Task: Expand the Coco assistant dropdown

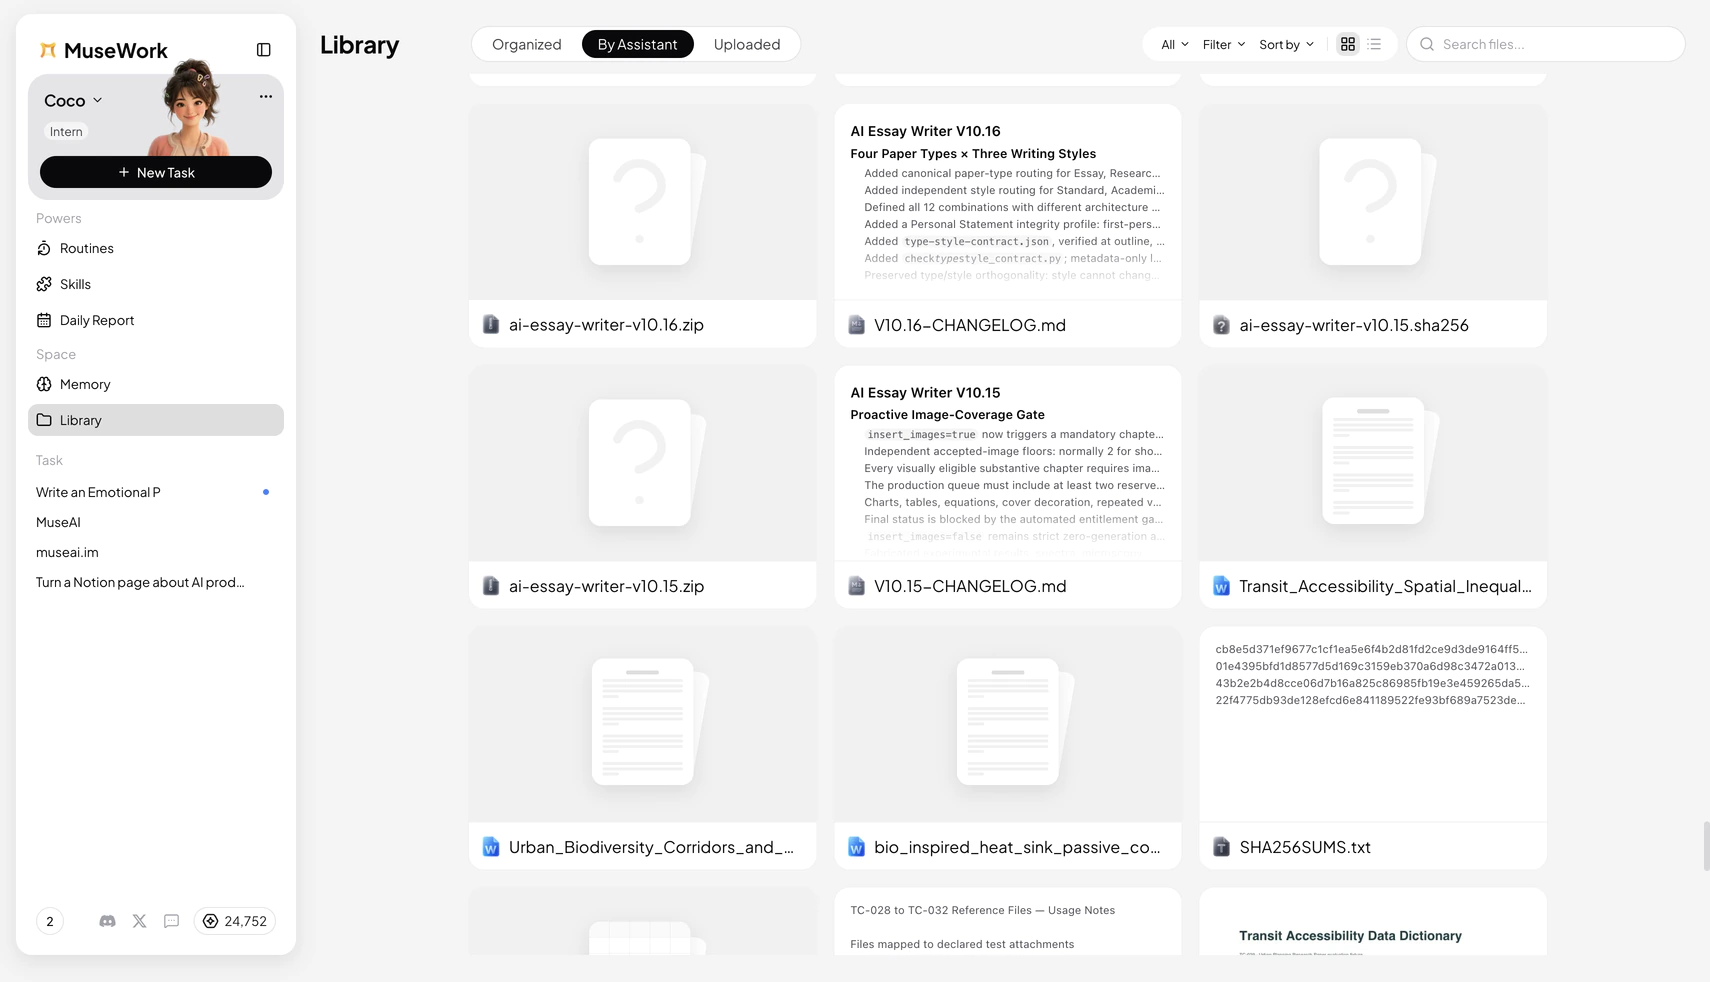Action: 74,101
